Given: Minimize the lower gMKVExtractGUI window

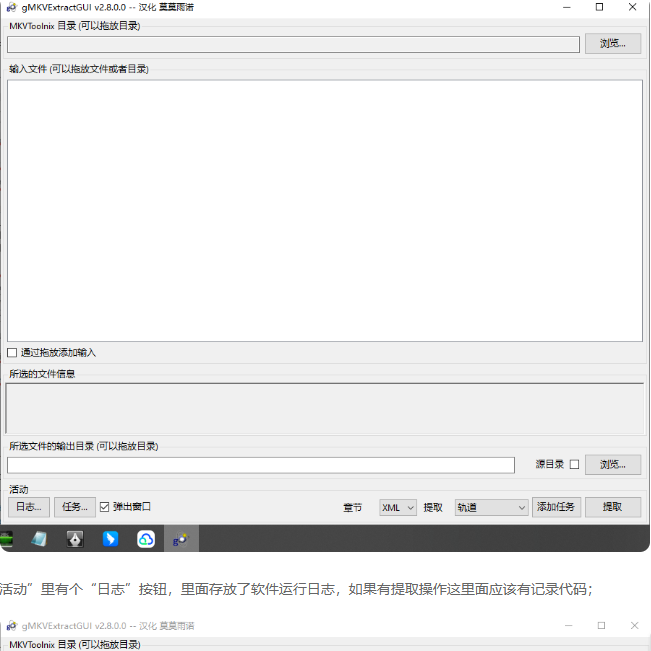Looking at the screenshot, I should [569, 625].
